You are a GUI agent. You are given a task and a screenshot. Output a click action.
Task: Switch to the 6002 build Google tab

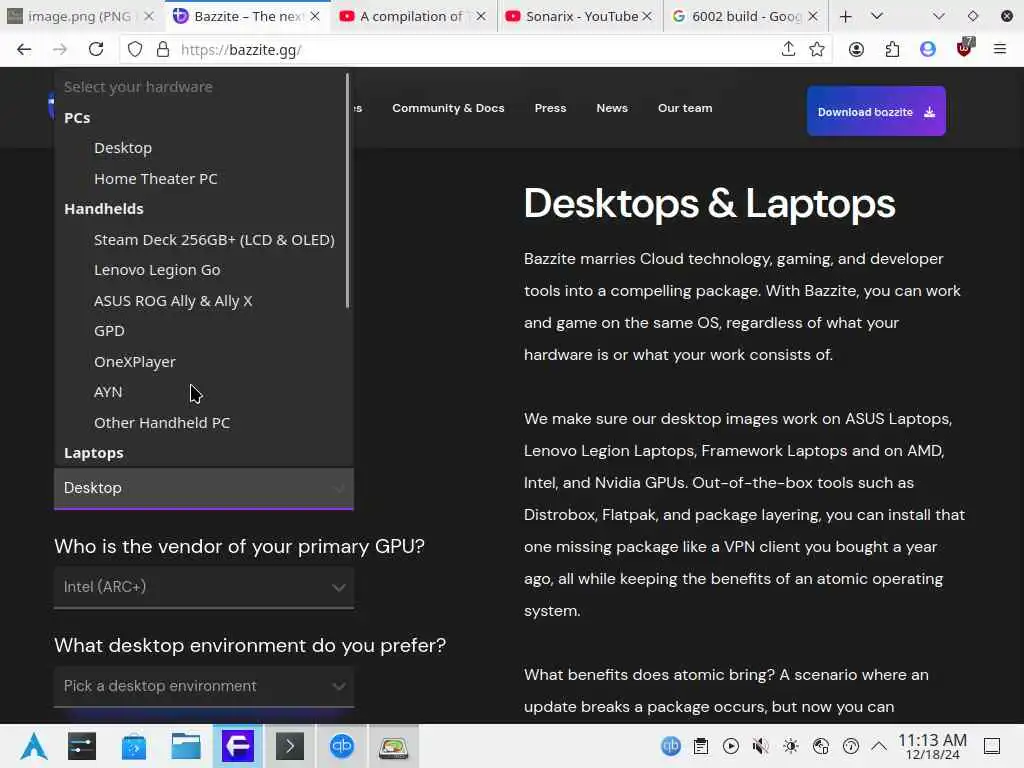745,16
